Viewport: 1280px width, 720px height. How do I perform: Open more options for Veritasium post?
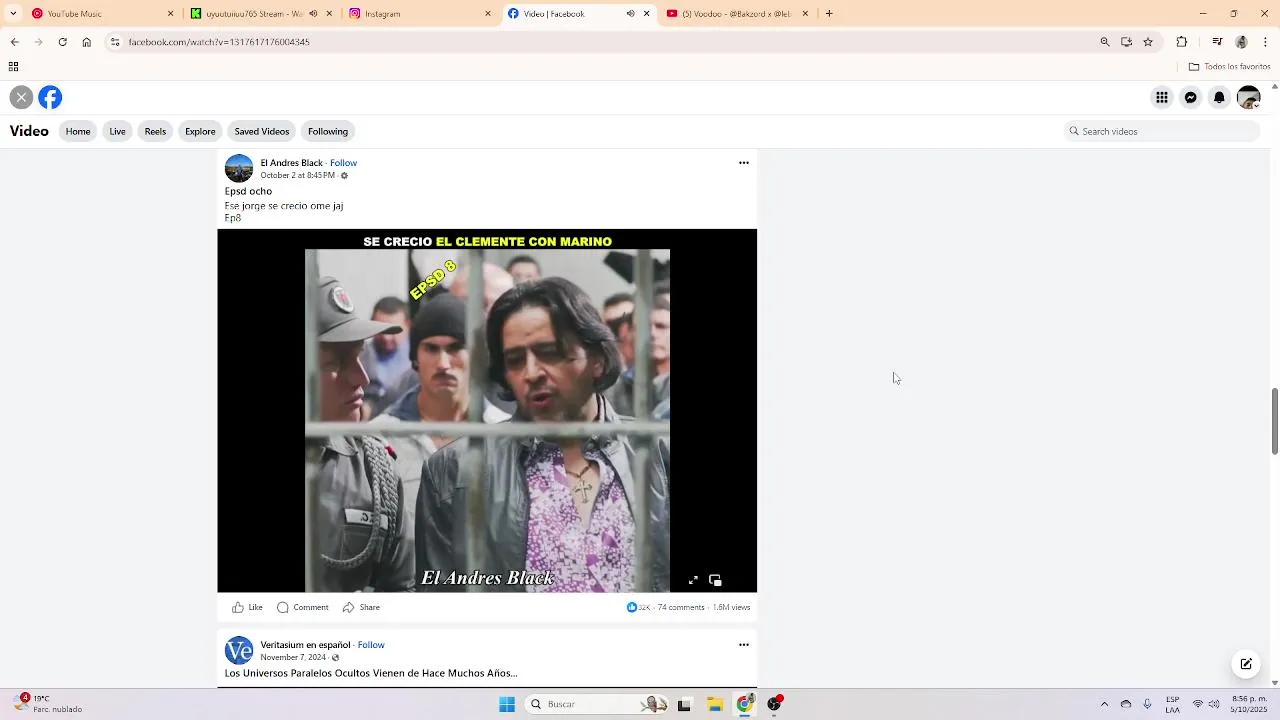tap(743, 645)
